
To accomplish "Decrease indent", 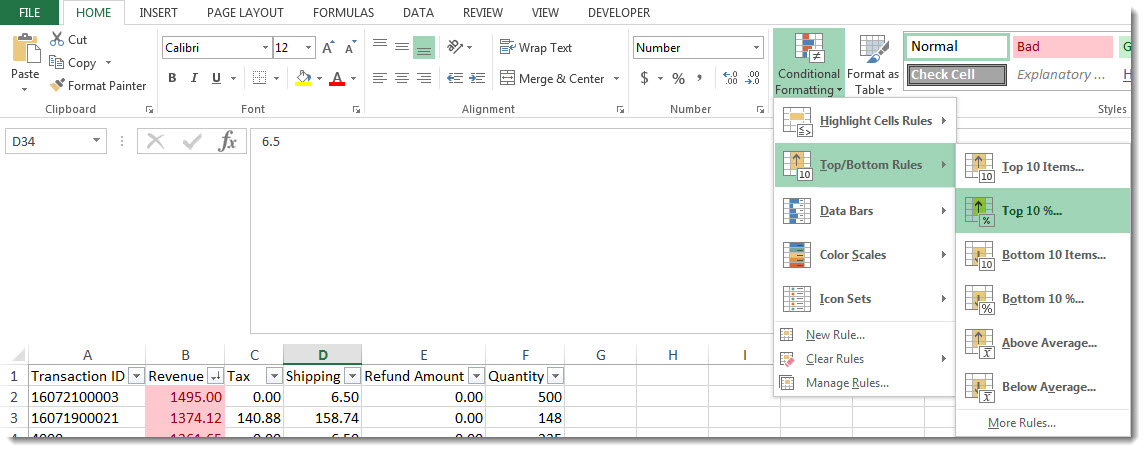I will click(x=455, y=78).
